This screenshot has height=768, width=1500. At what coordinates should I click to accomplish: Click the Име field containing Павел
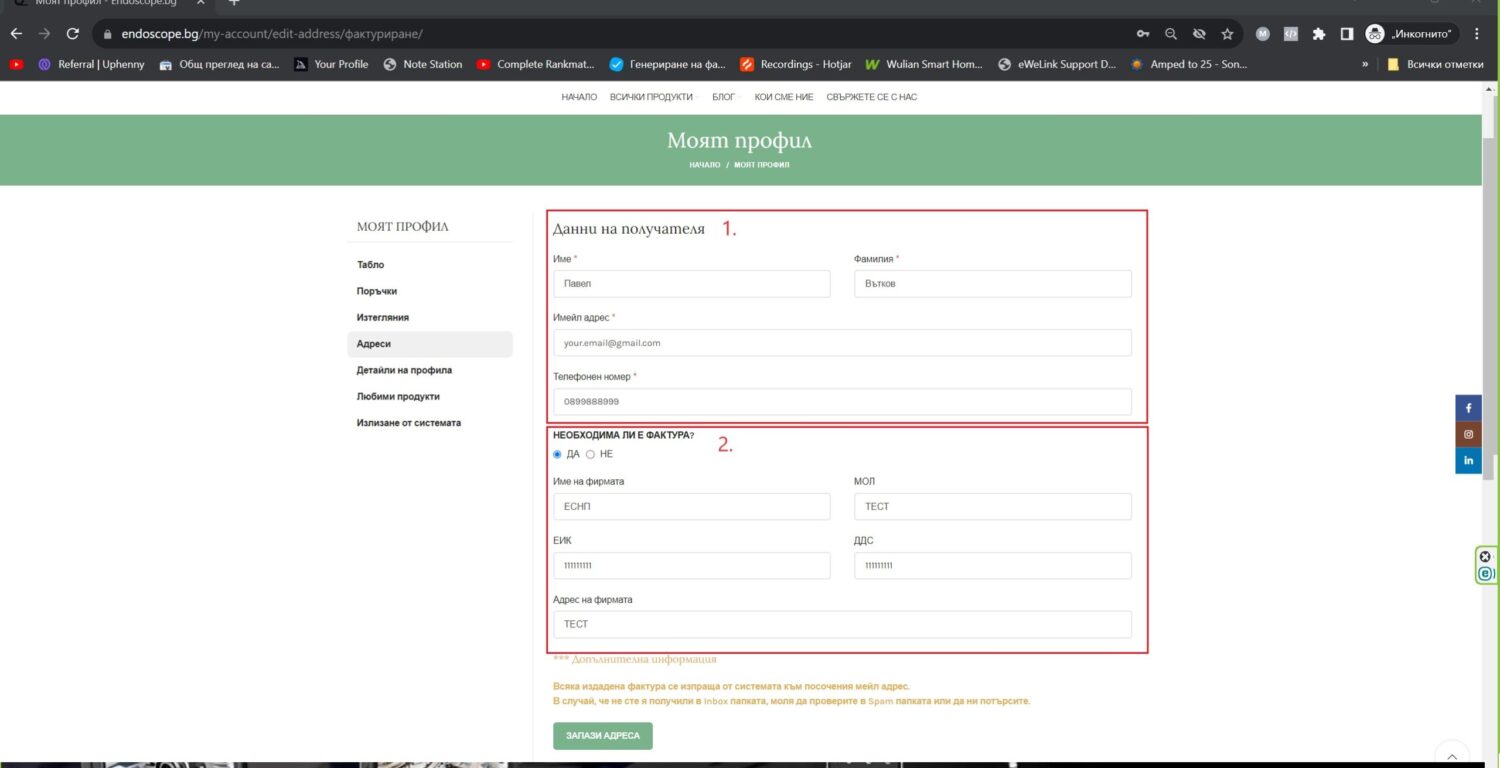[x=691, y=284]
